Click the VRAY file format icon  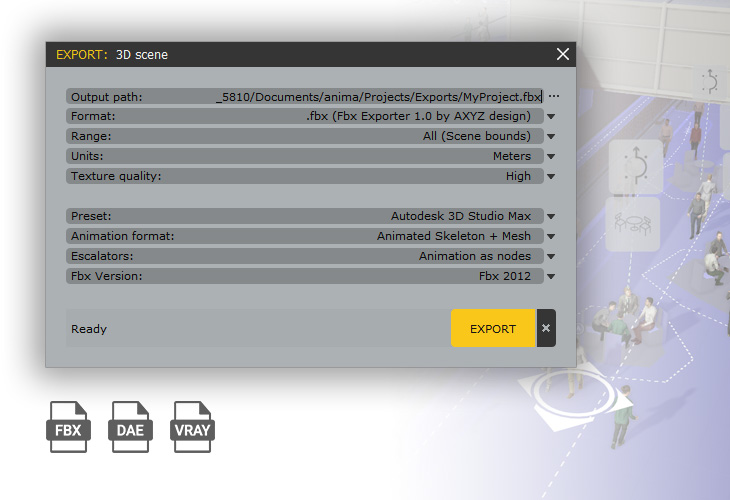[192, 427]
